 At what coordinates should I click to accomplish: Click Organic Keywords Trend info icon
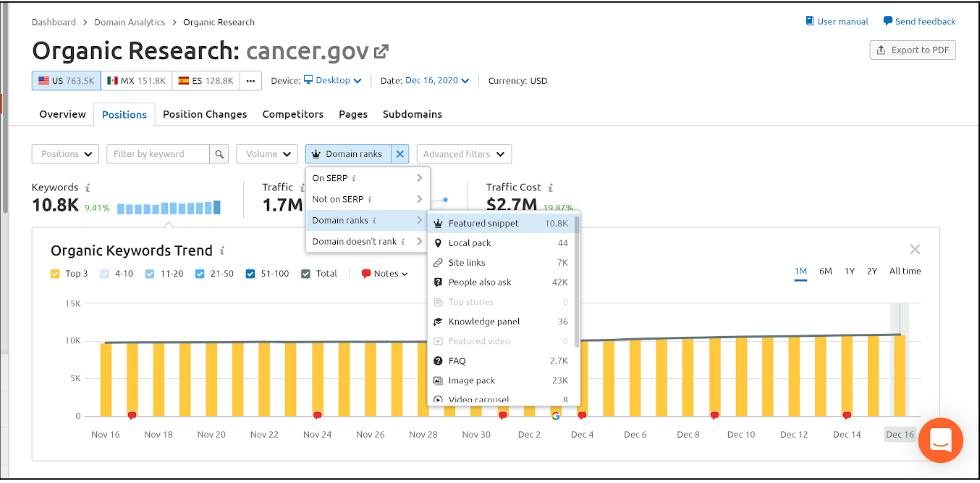[x=222, y=251]
